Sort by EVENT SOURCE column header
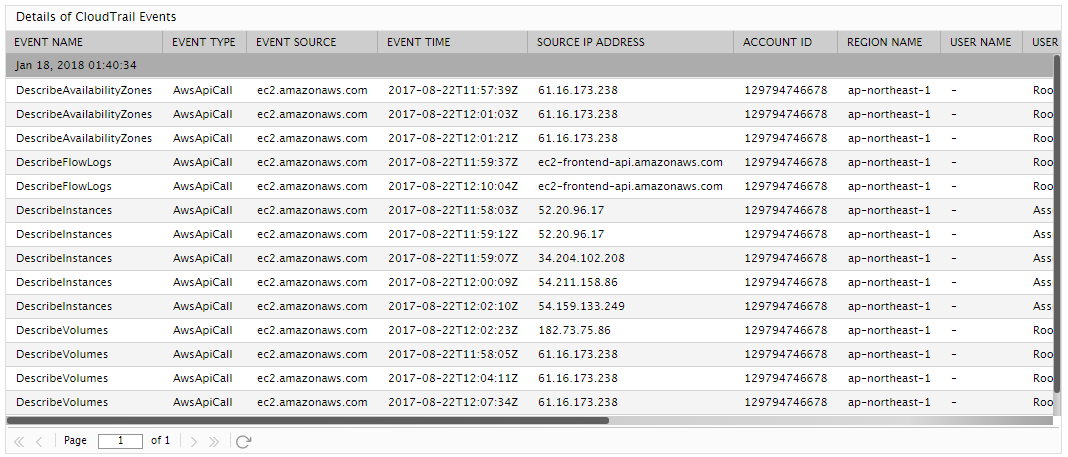1068x457 pixels. coord(312,42)
